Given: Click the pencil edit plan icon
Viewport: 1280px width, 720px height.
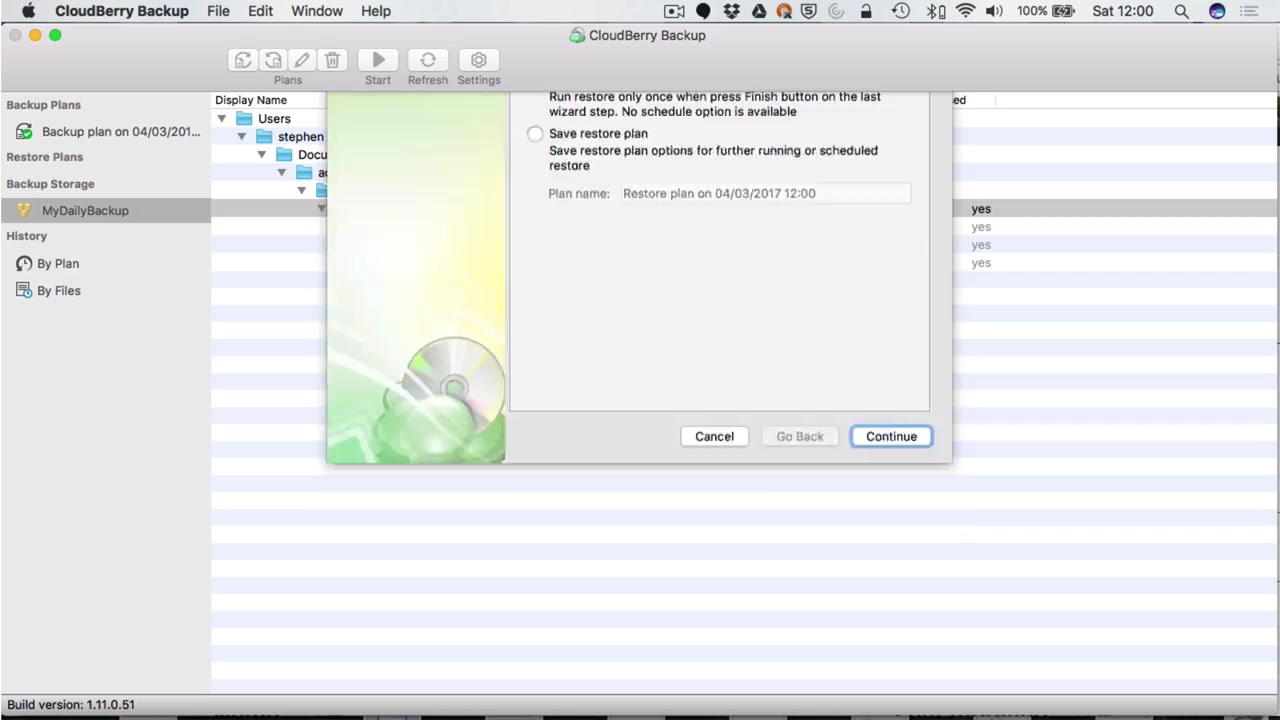Looking at the screenshot, I should 302,60.
